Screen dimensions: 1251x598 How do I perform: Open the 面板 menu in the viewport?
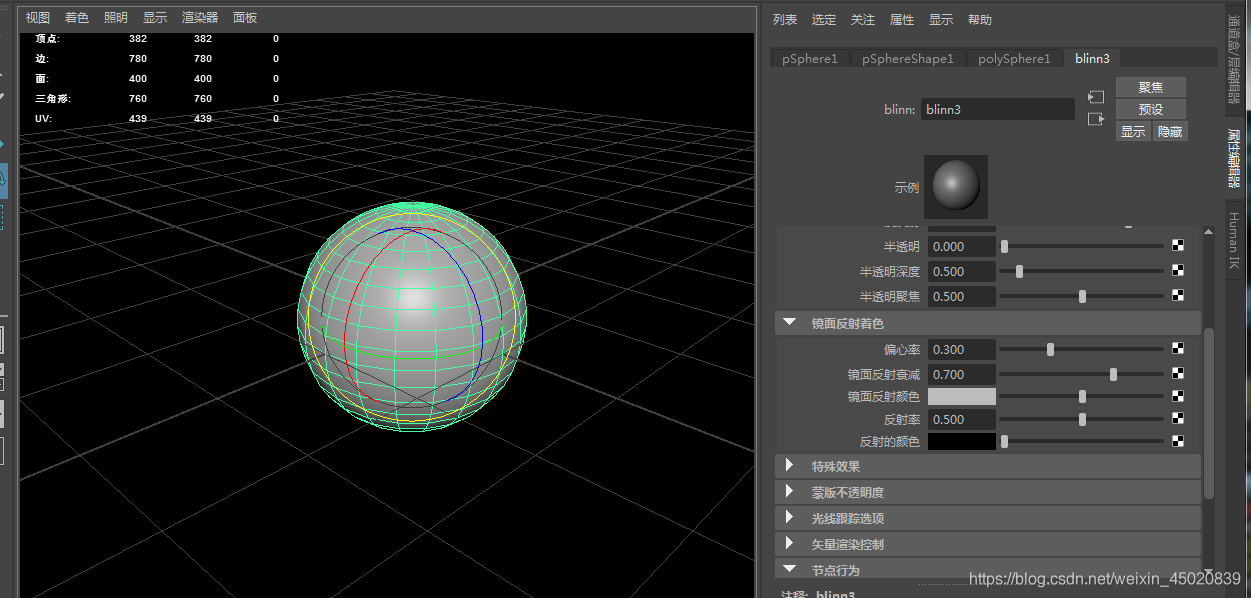(245, 18)
